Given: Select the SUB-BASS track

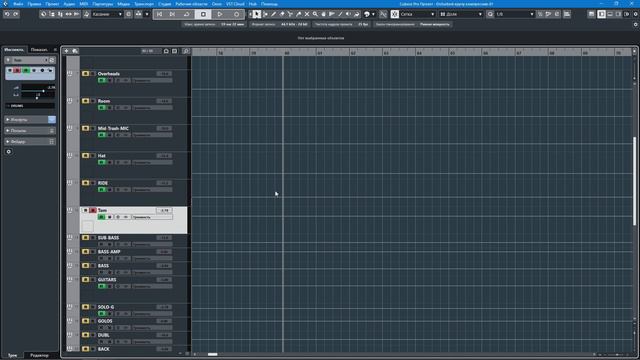Looking at the screenshot, I should pos(109,238).
